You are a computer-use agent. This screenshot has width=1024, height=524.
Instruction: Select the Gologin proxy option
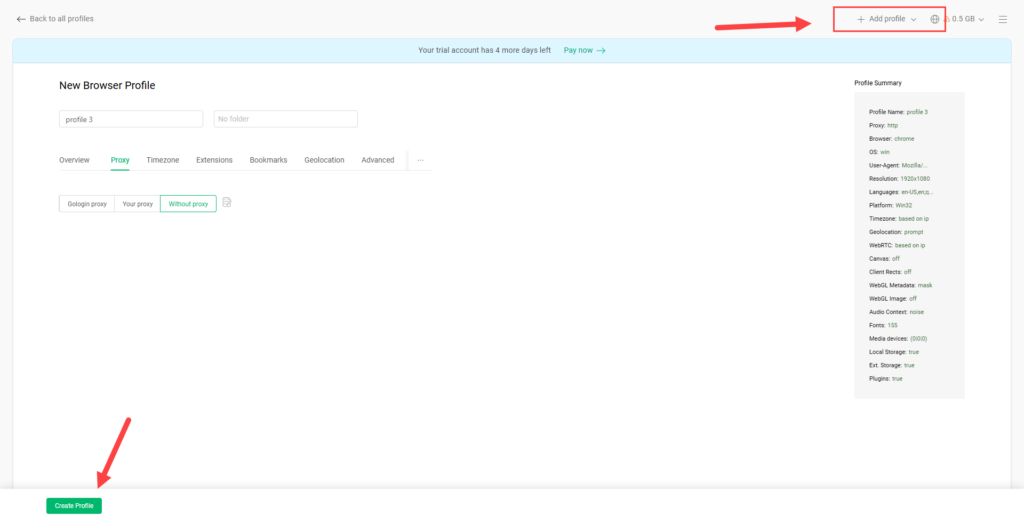pos(87,204)
